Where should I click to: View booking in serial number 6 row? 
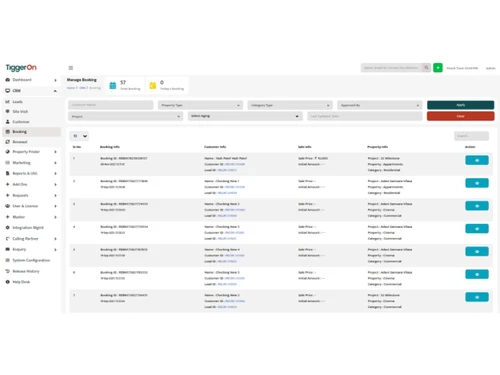tap(477, 274)
